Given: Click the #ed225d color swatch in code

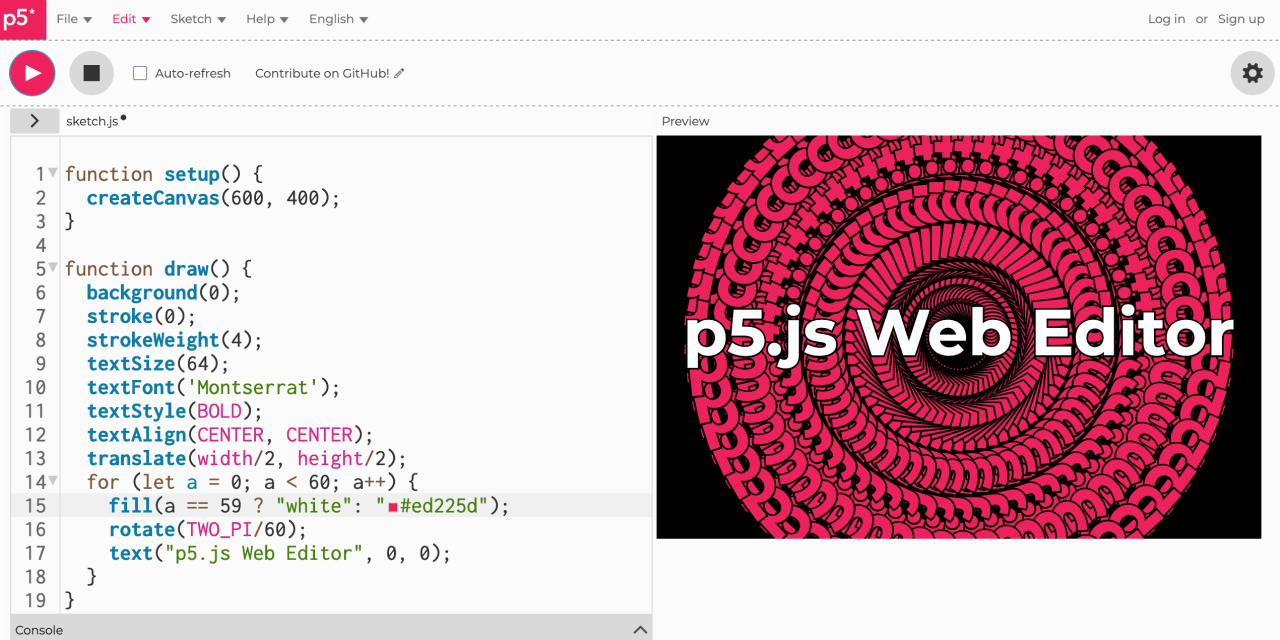Looking at the screenshot, I should click(393, 507).
